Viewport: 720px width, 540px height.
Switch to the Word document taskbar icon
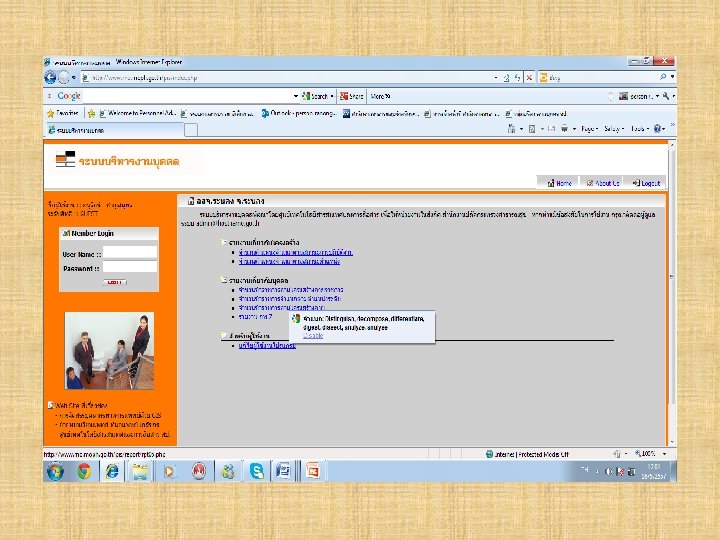click(284, 471)
